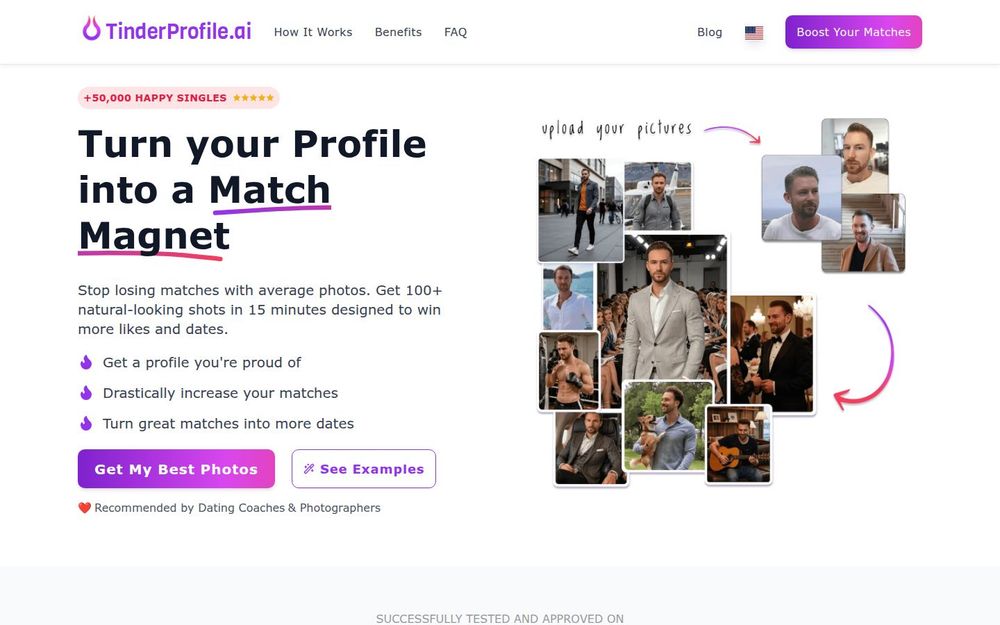This screenshot has height=625, width=1000.
Task: Click the star rating next to happy singles
Action: point(252,97)
